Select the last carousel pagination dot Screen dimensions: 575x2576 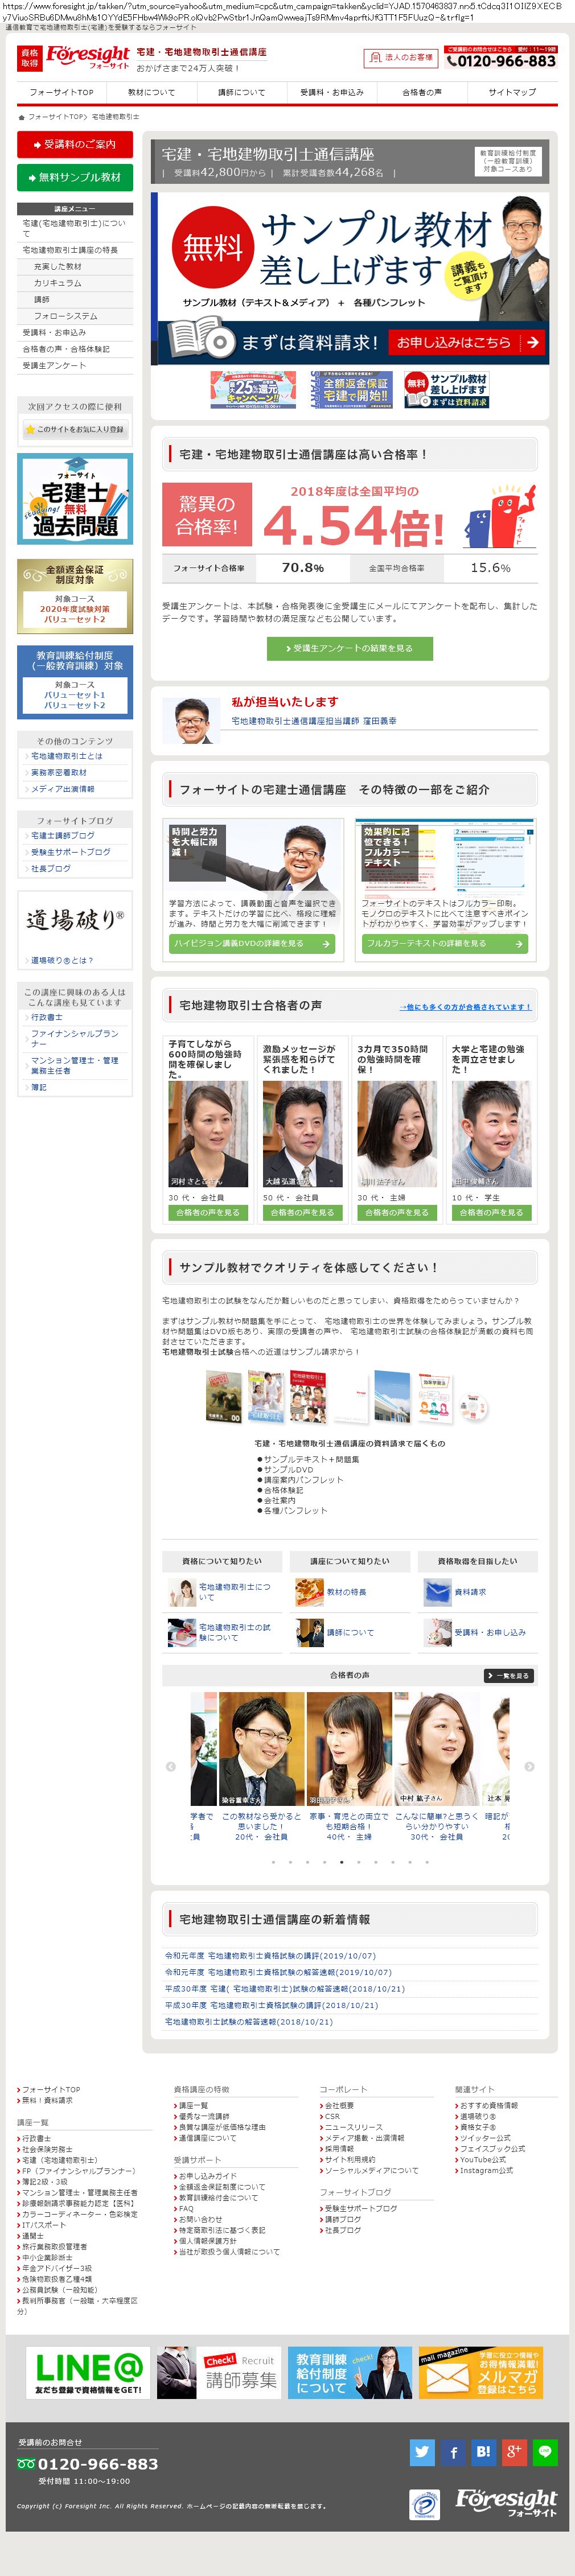[x=427, y=1862]
